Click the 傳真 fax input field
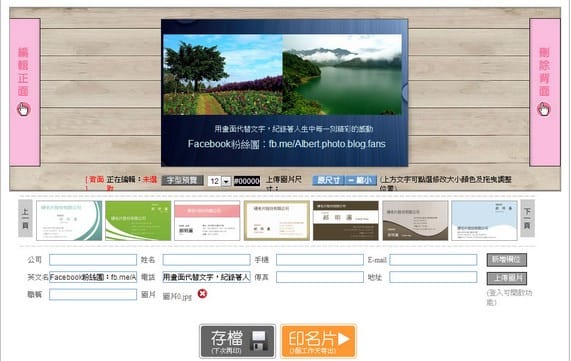Image resolution: width=571 pixels, height=361 pixels. point(320,277)
